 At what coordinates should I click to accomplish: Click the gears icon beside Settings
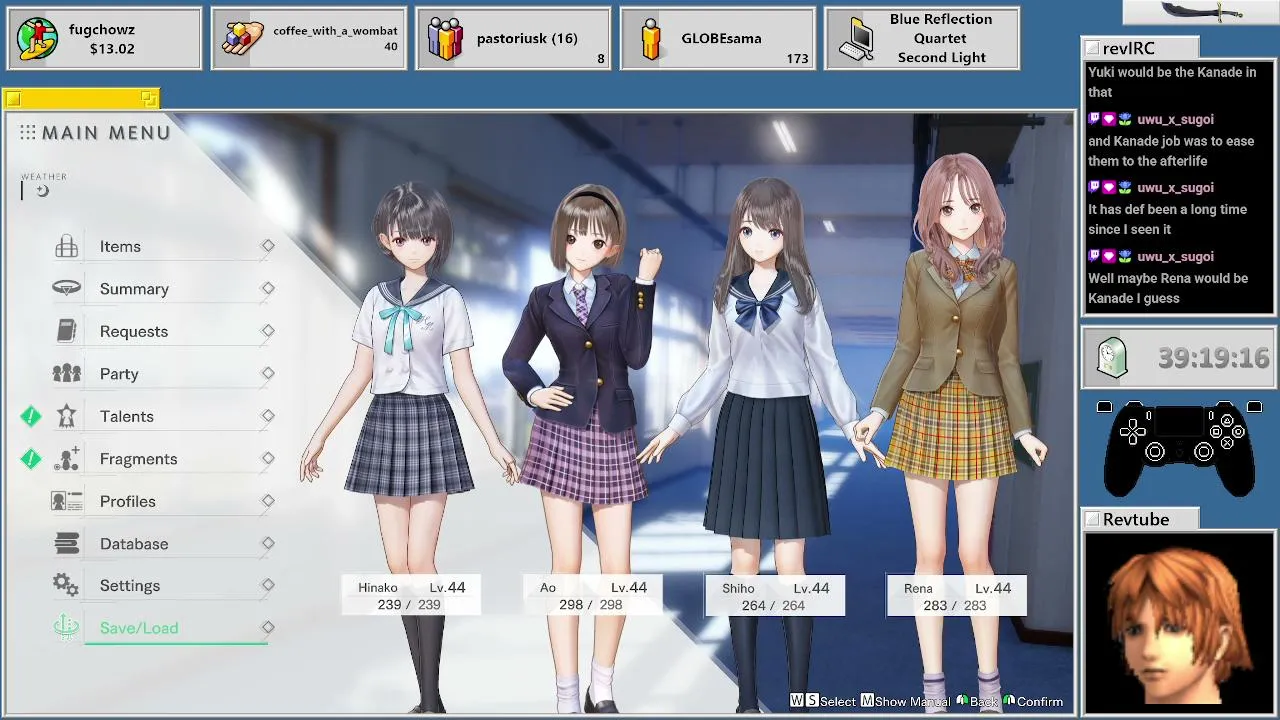tap(66, 585)
